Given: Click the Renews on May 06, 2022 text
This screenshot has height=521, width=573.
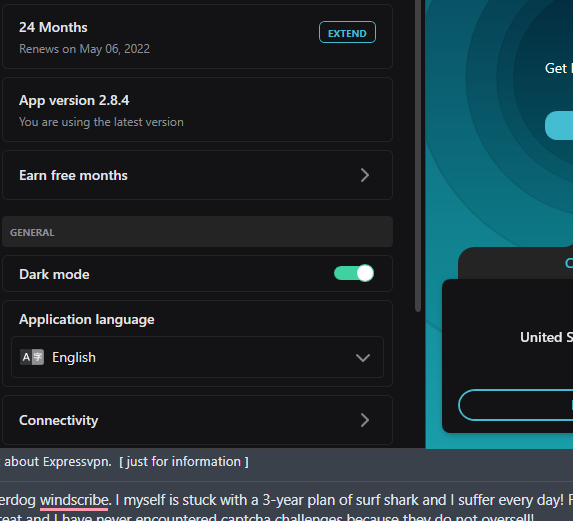Looking at the screenshot, I should pos(84,49).
